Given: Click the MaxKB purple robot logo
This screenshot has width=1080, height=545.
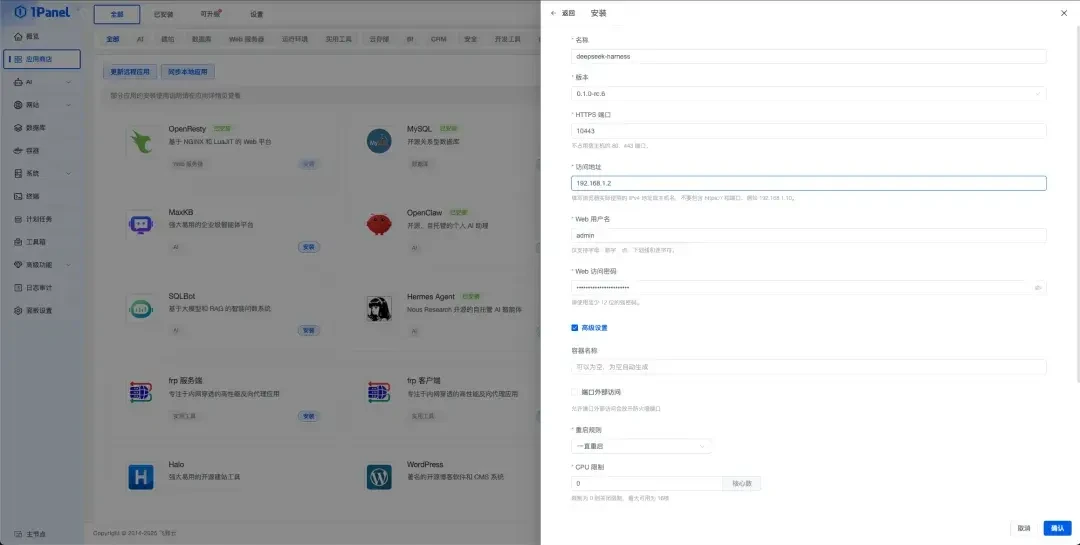Looking at the screenshot, I should tap(141, 225).
